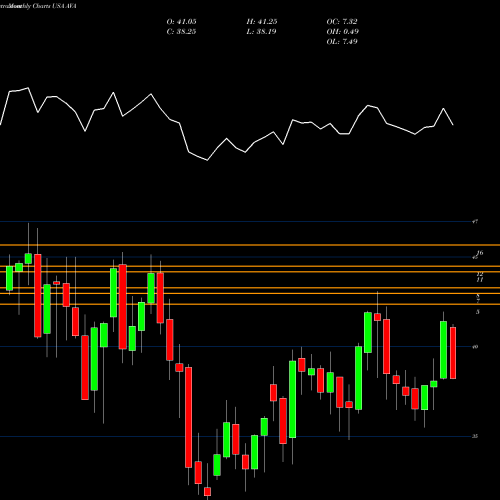Click the OL: 7.49 reading
The width and height of the screenshot is (500, 500).
tap(342, 42)
